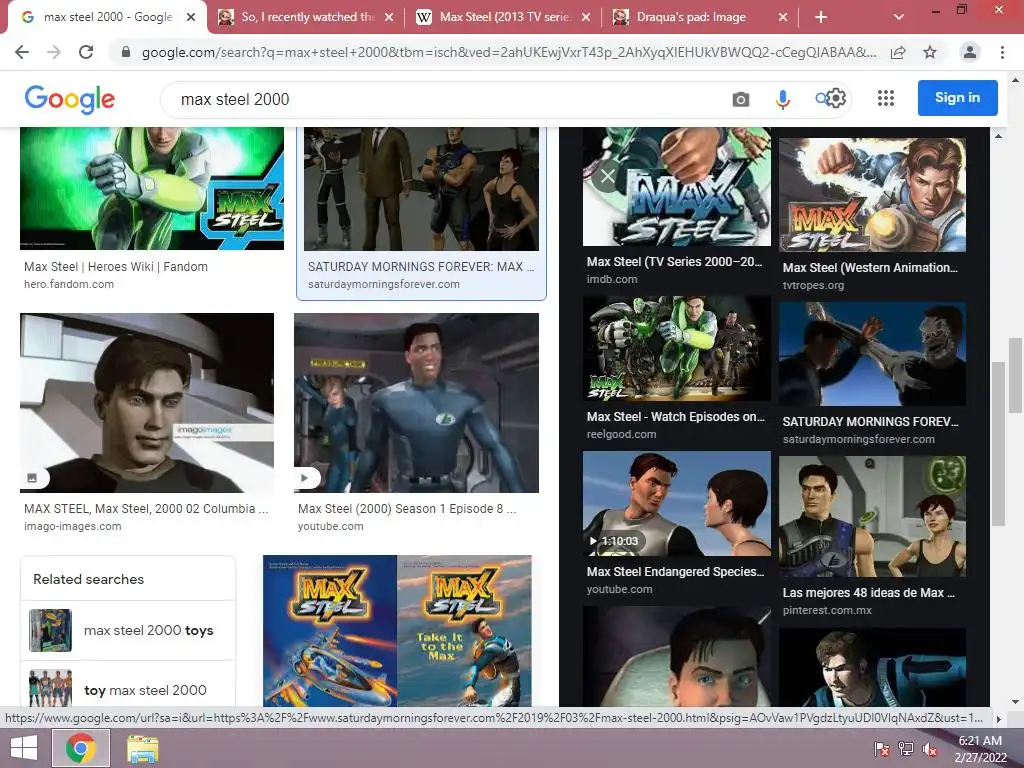Open new tab with plus button

pyautogui.click(x=821, y=18)
